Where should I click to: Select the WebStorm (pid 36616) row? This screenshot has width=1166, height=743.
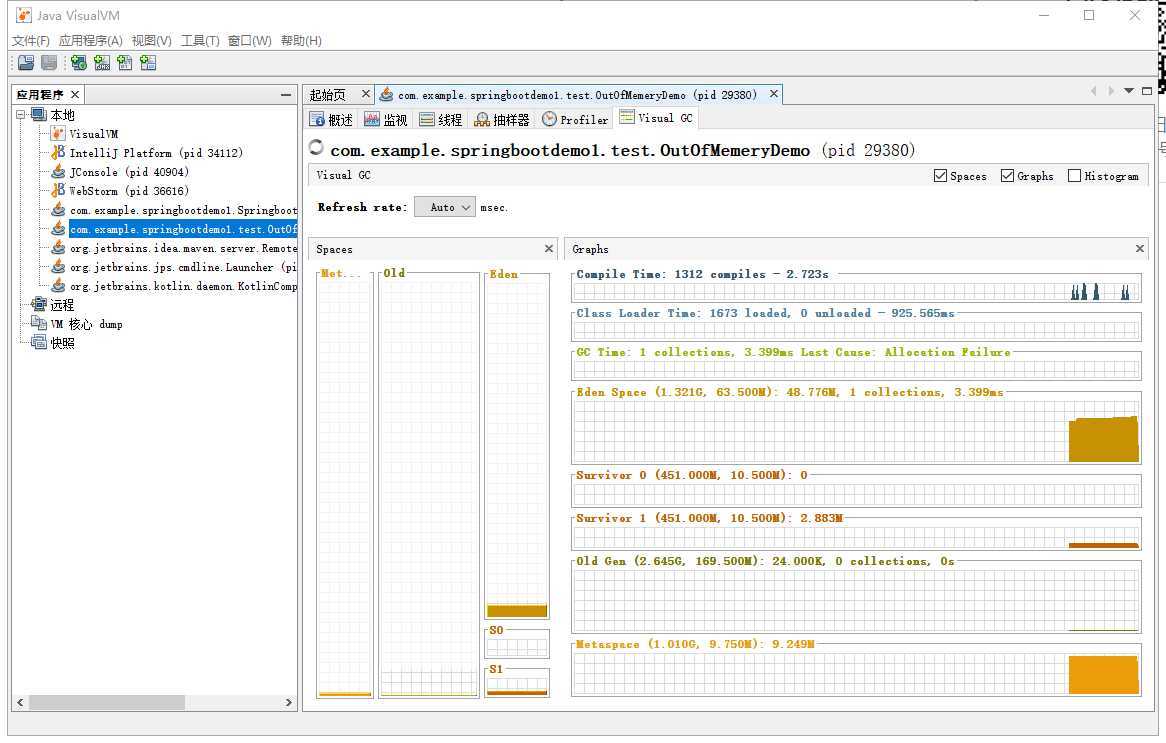click(x=129, y=190)
